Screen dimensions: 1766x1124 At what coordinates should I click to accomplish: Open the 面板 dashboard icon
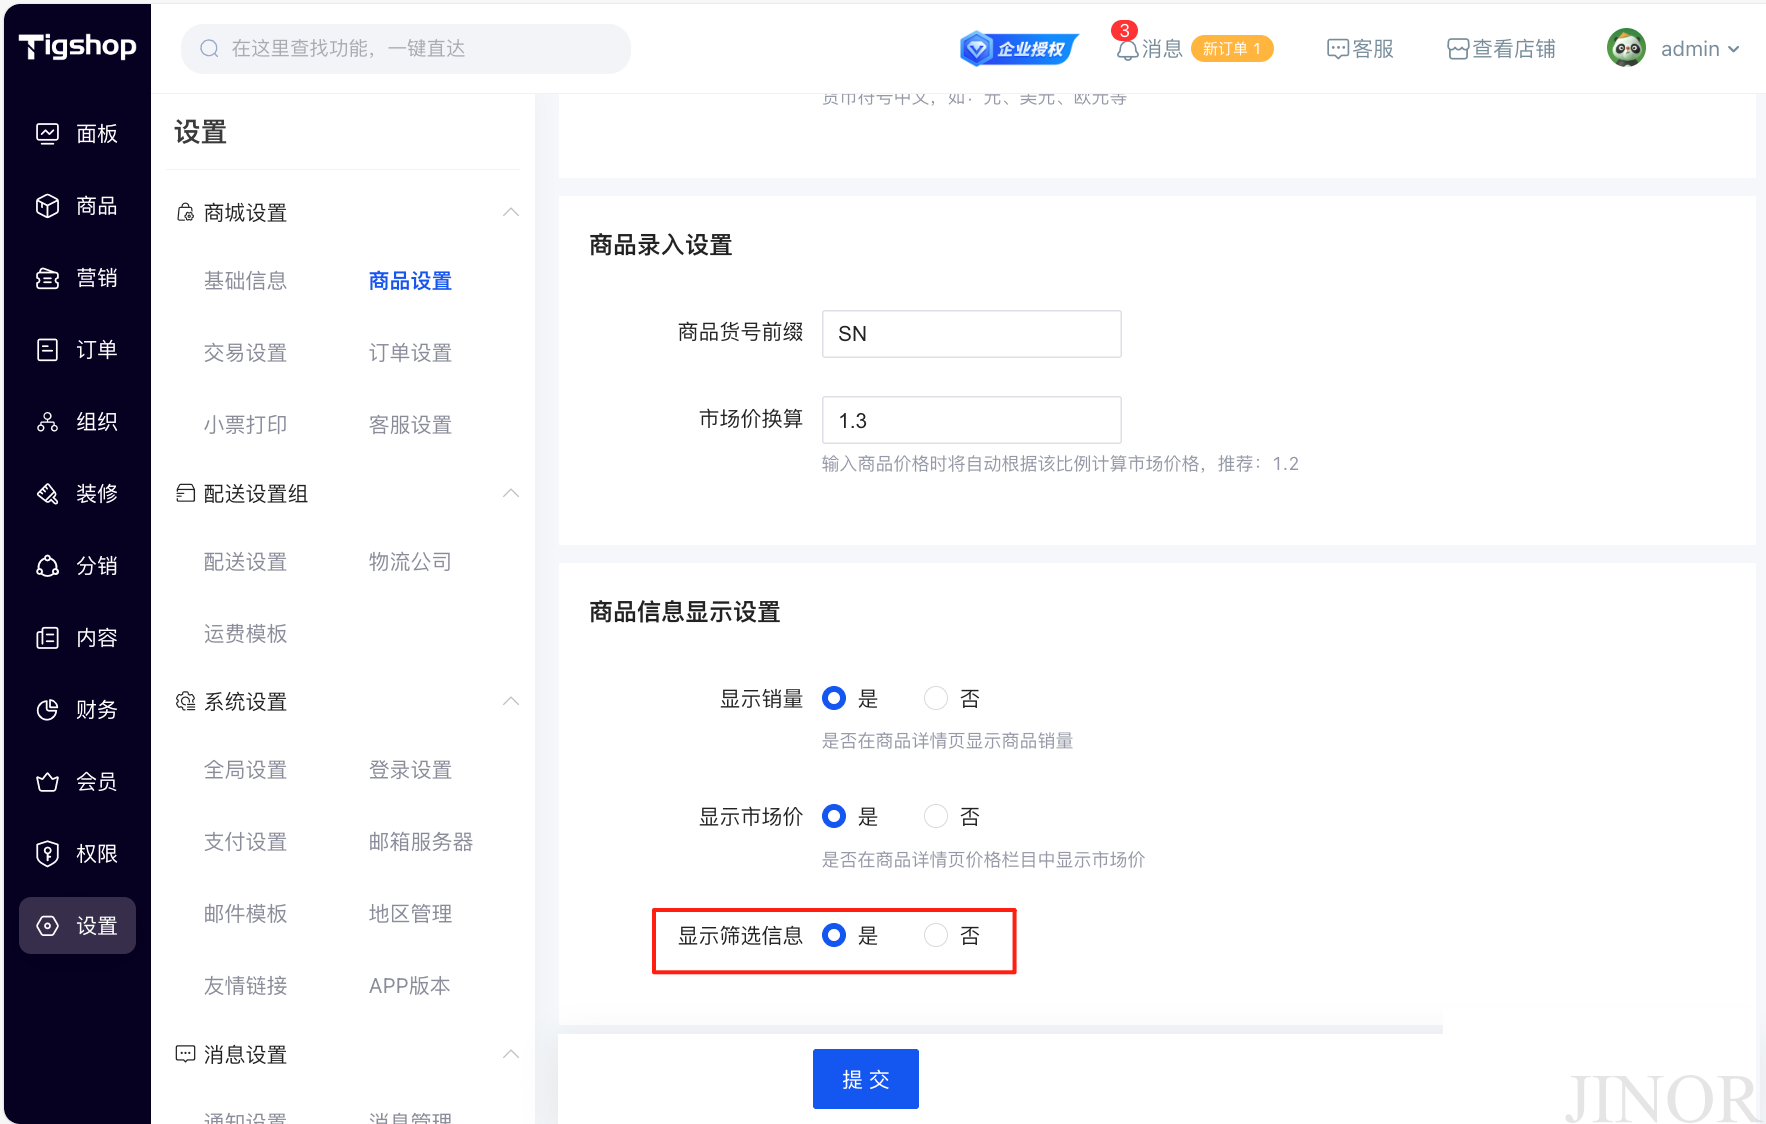tap(47, 134)
